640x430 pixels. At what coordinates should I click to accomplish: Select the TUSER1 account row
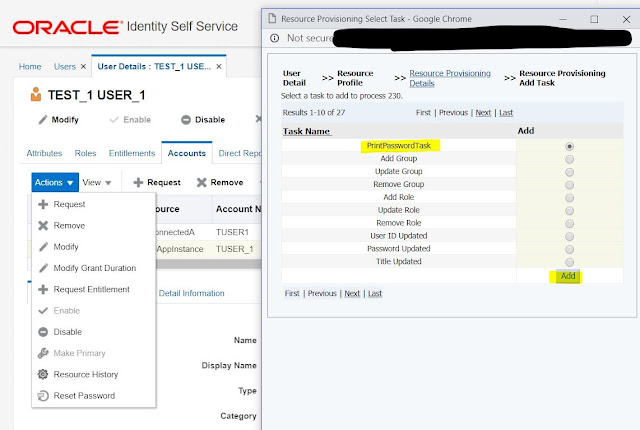coord(208,232)
